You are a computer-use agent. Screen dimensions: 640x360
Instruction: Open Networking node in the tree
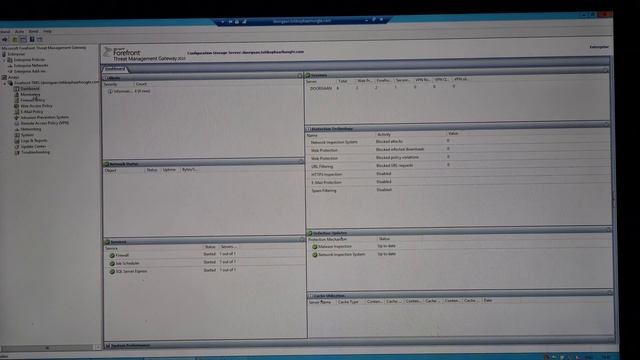click(x=31, y=129)
